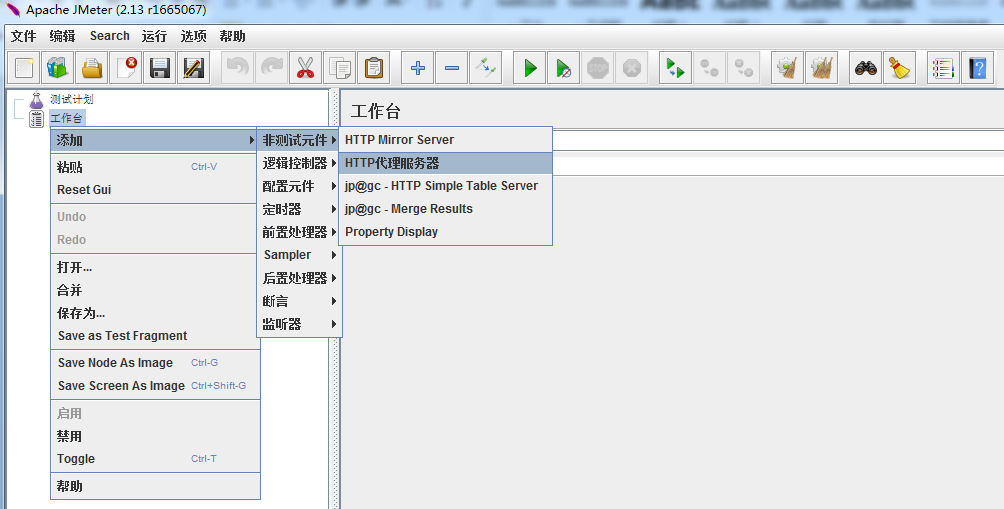
Task: Click the Toggle element enabled icon
Action: click(x=485, y=68)
